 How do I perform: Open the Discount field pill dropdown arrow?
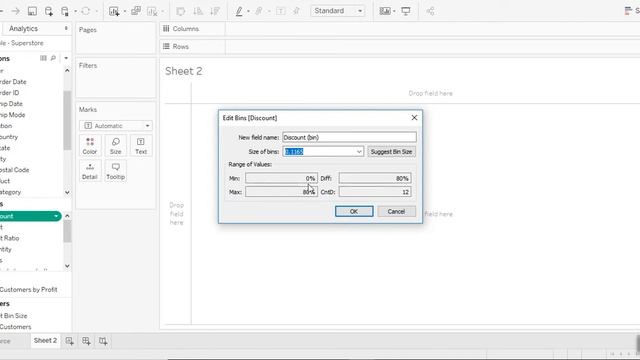(x=56, y=216)
